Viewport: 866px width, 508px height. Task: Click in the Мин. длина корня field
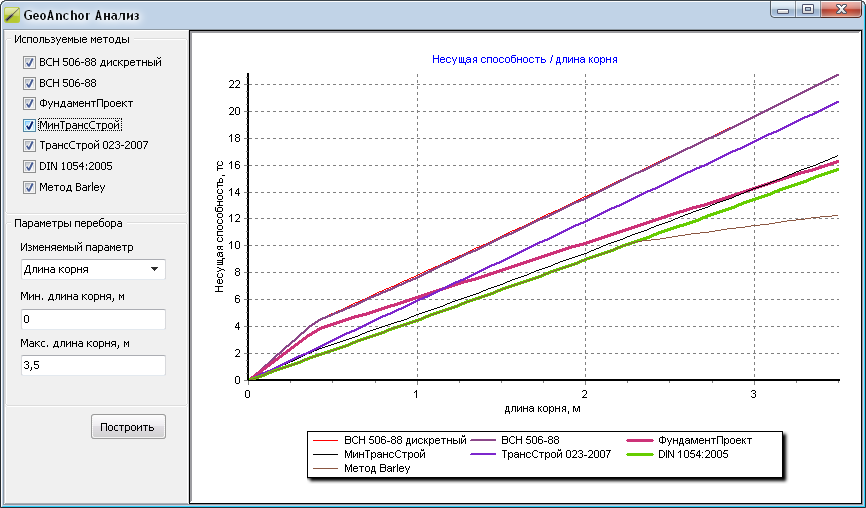[93, 319]
